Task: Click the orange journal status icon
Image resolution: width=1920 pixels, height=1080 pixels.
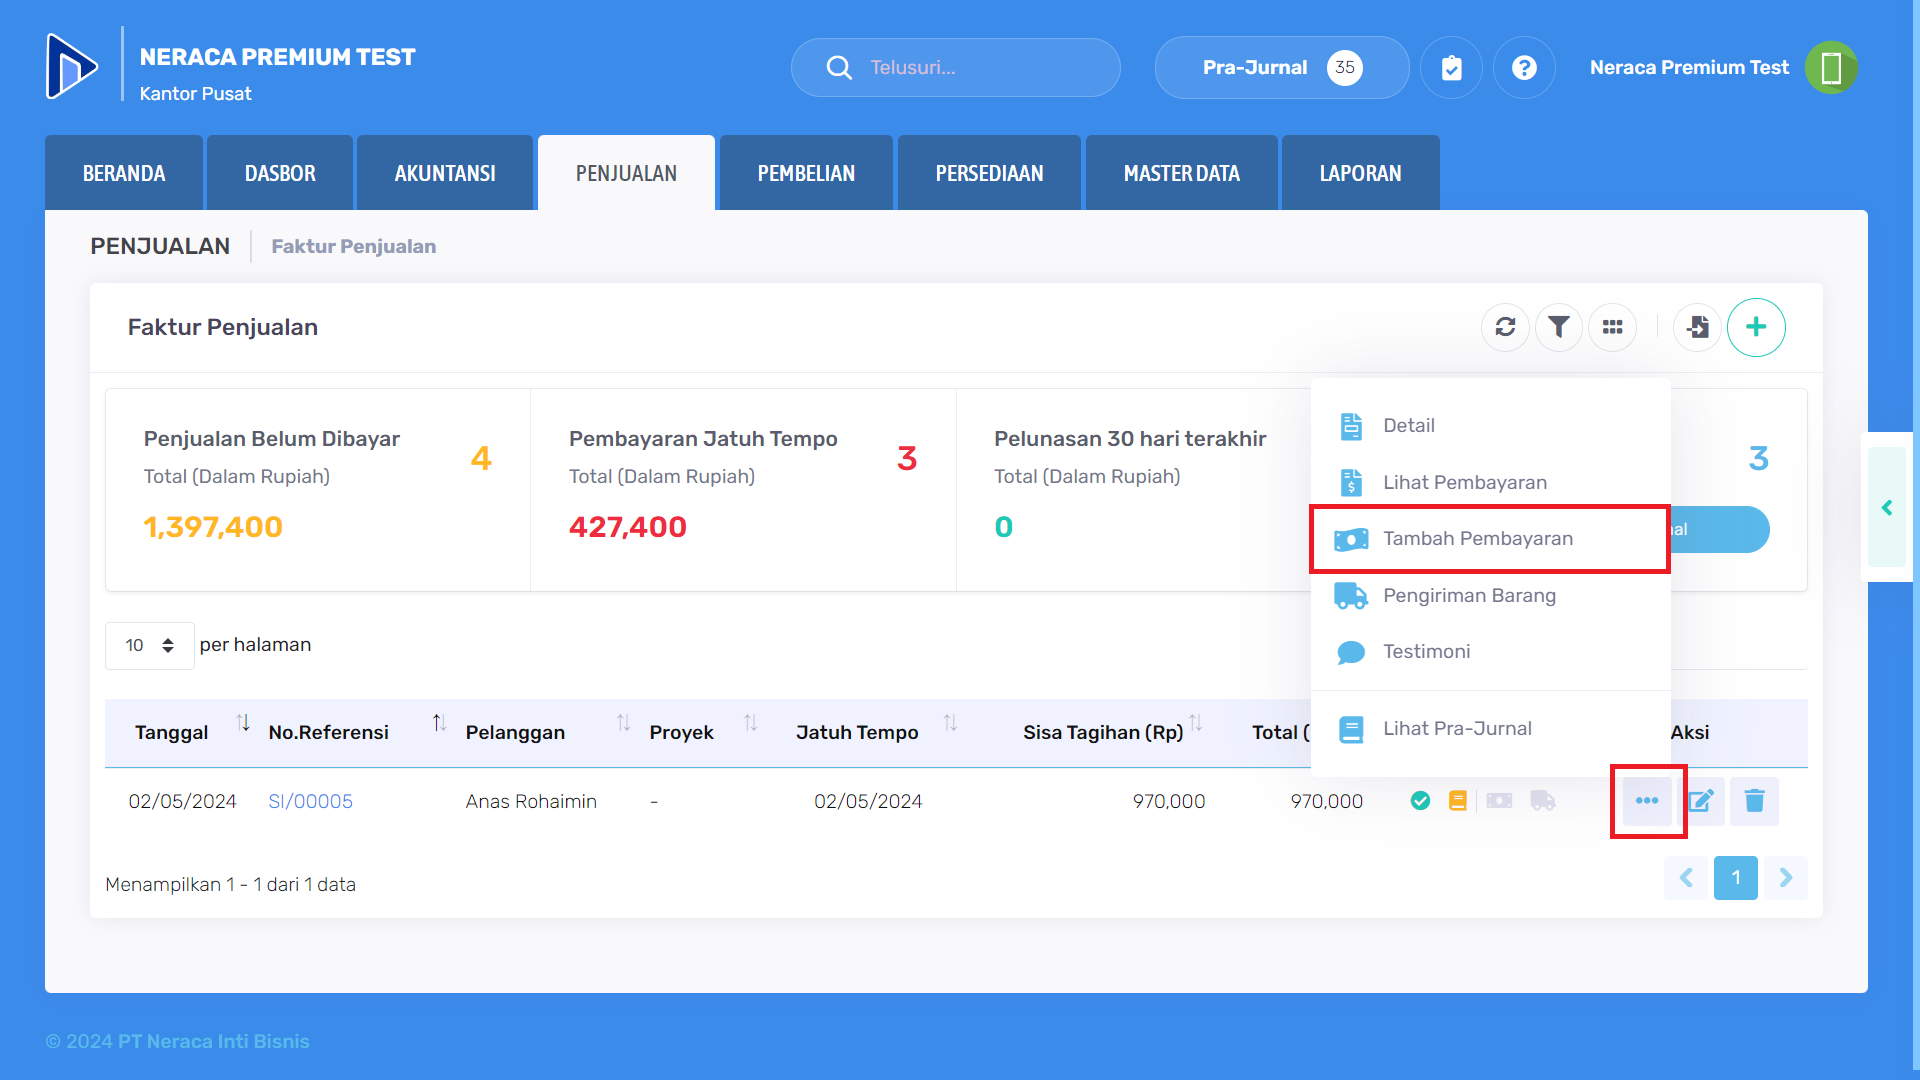Action: click(x=1458, y=801)
